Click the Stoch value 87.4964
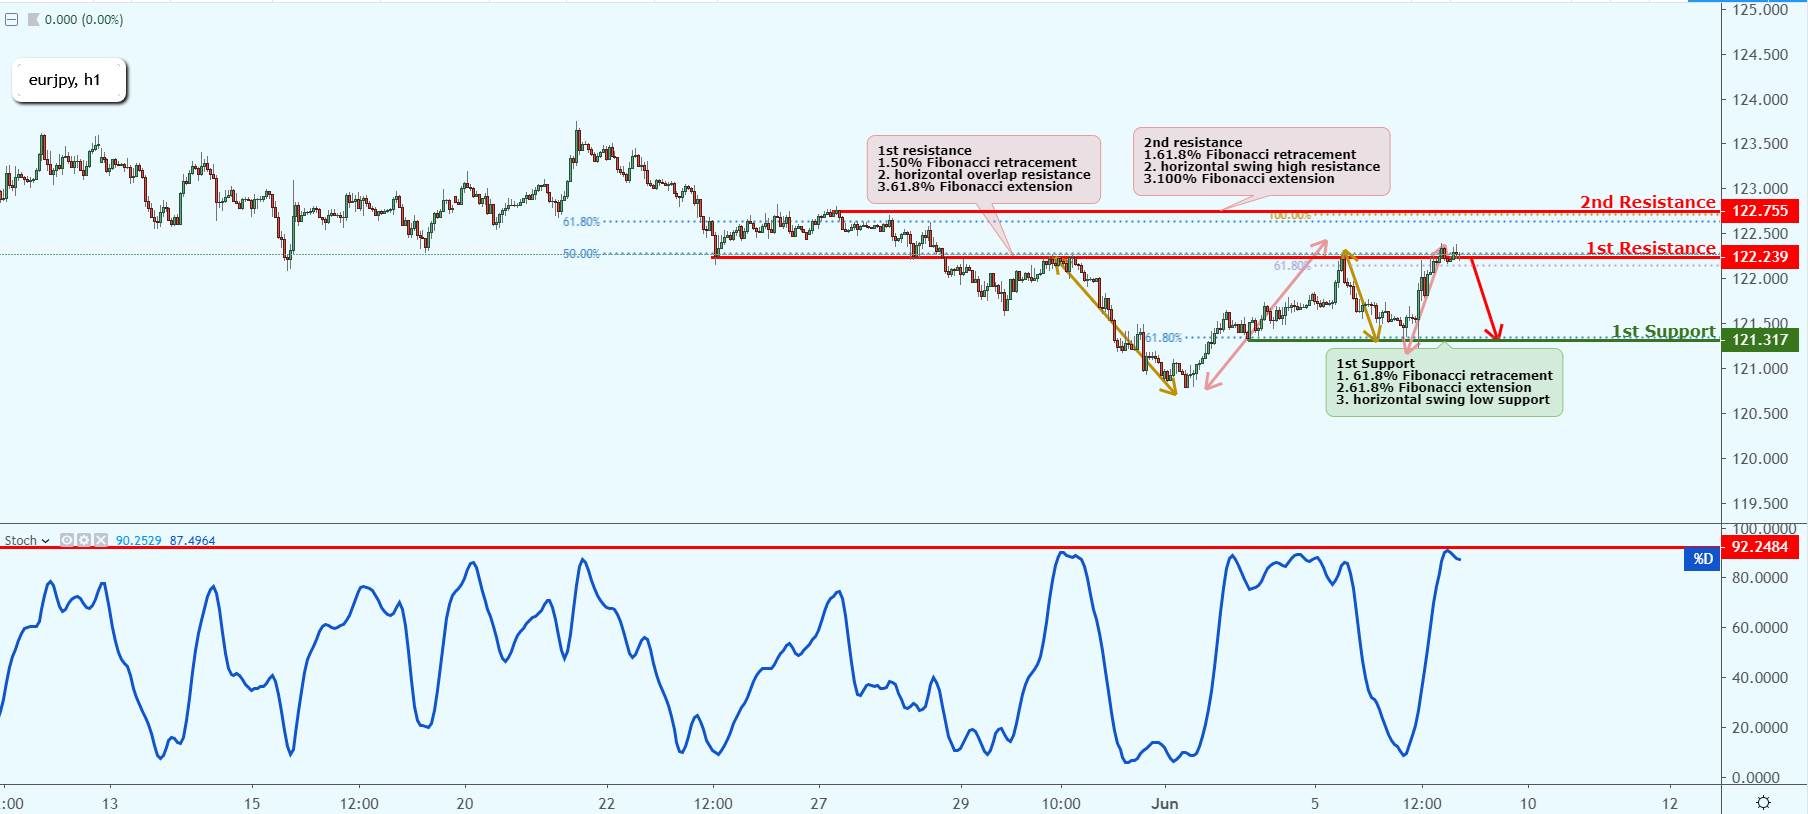This screenshot has width=1808, height=814. coord(192,540)
